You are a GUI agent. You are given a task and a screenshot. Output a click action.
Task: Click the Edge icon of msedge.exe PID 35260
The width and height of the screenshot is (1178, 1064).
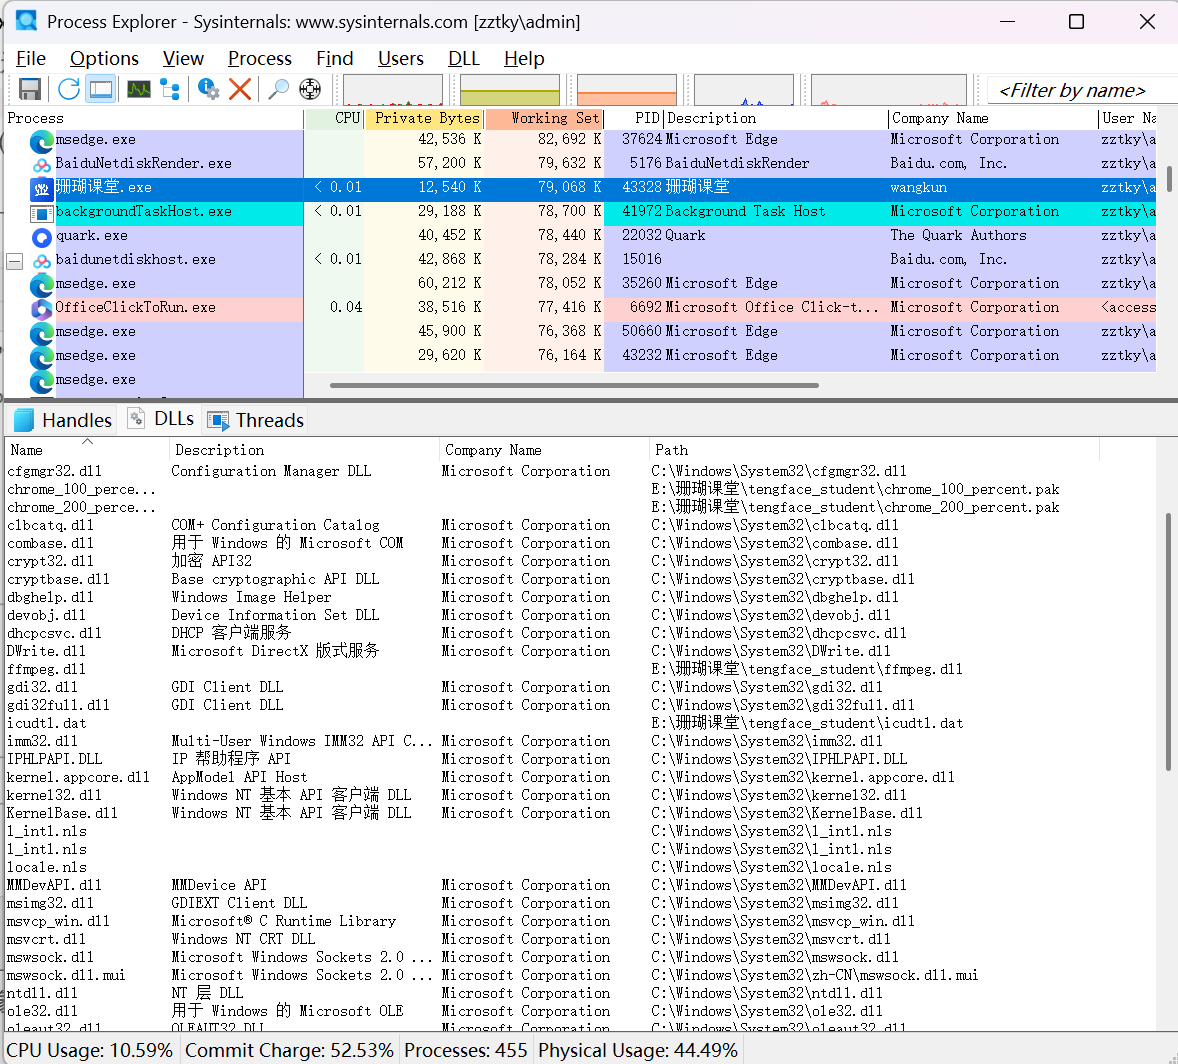click(42, 286)
